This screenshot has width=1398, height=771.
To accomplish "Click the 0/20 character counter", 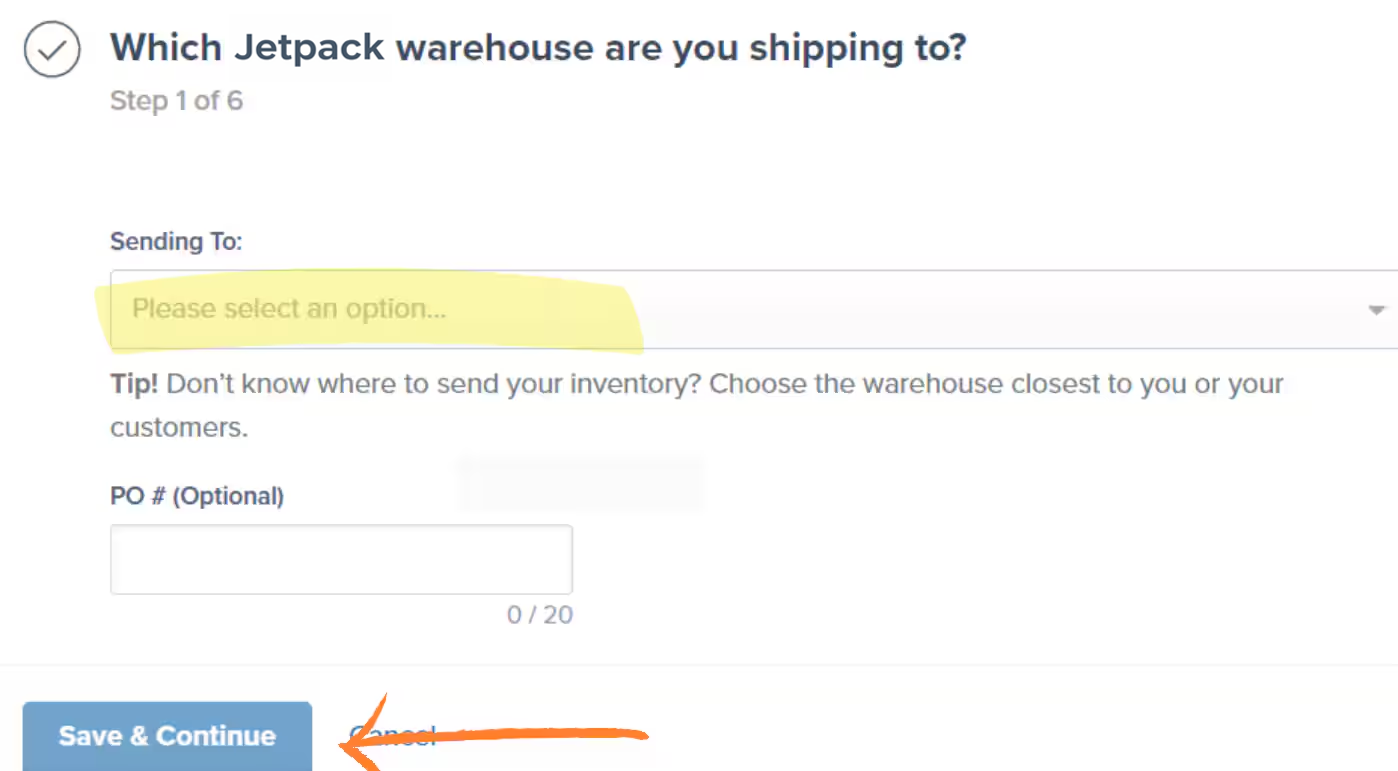I will pos(540,615).
